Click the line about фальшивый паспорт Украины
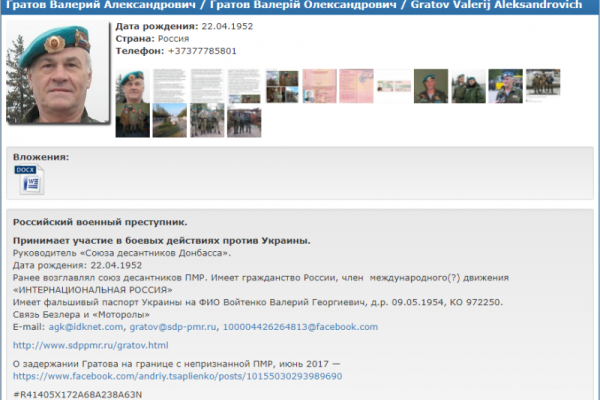The image size is (600, 400). coord(258,302)
